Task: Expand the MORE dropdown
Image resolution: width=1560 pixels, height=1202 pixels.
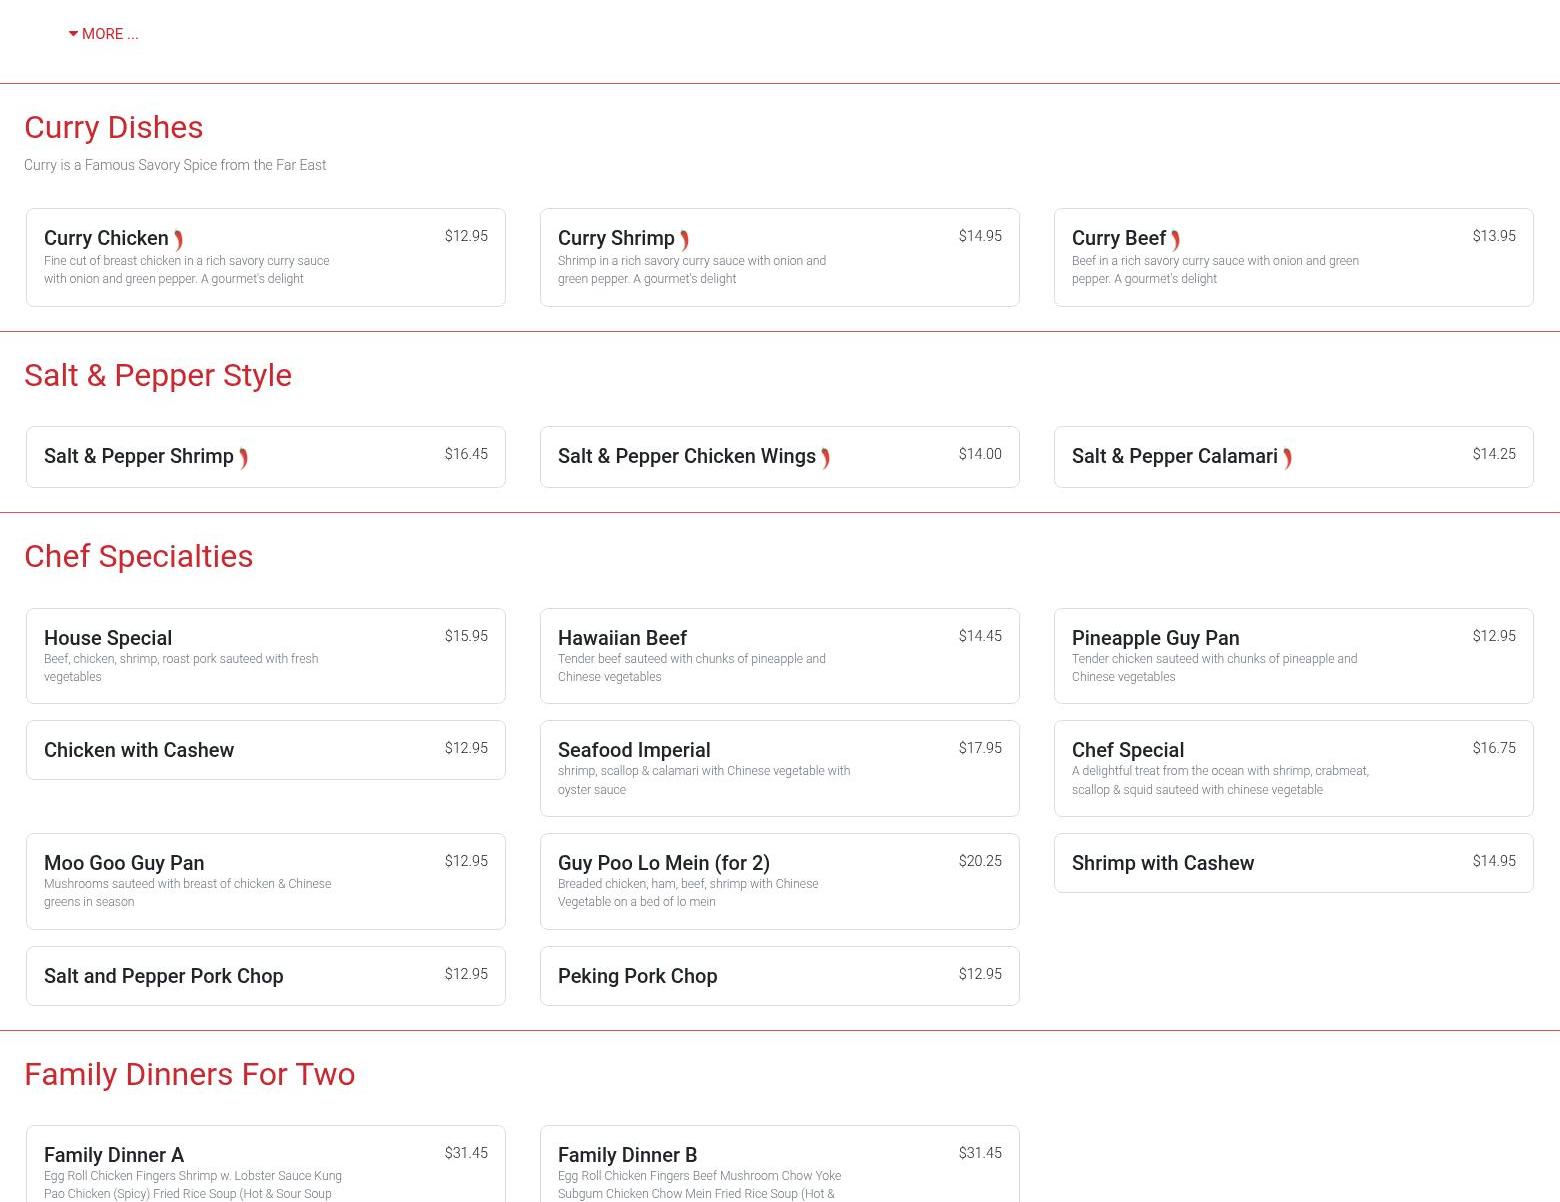Action: pyautogui.click(x=103, y=34)
